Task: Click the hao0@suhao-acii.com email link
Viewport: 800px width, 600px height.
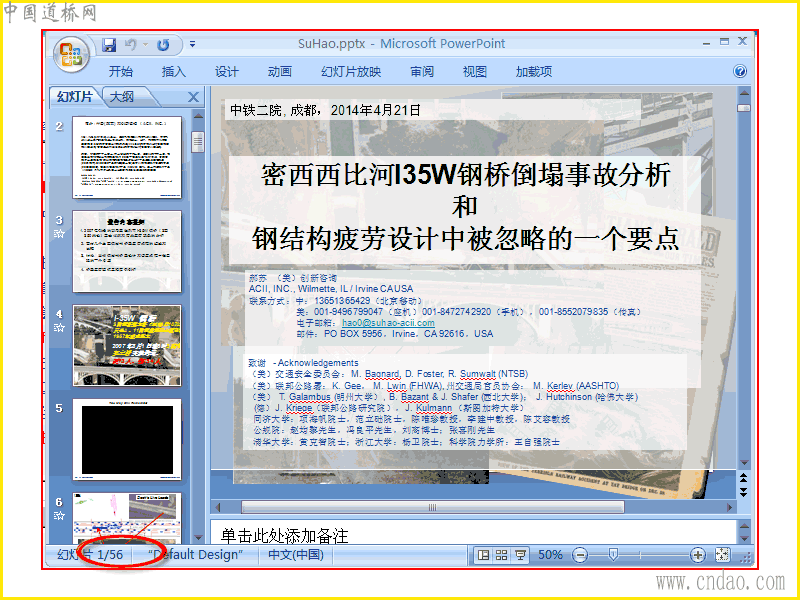Action: [x=388, y=322]
